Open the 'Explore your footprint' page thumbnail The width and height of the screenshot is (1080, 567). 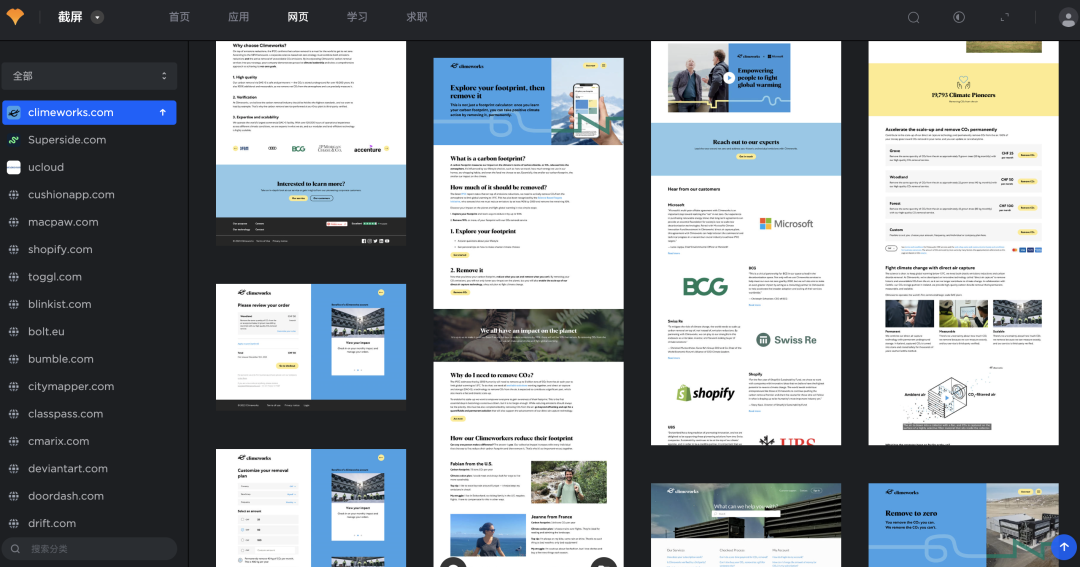[528, 312]
